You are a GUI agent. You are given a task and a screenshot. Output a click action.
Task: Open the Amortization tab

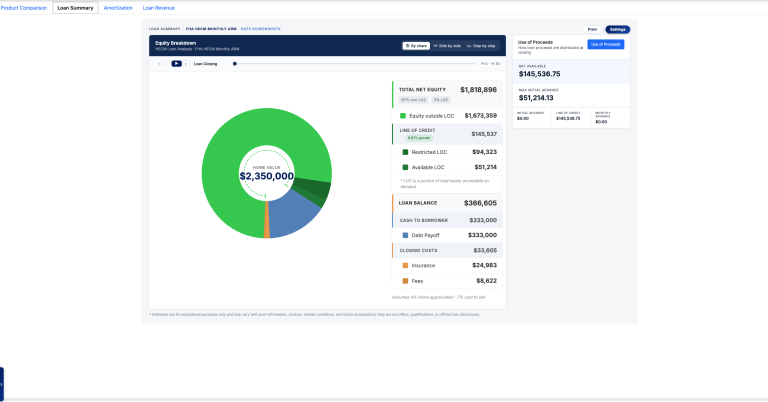118,8
